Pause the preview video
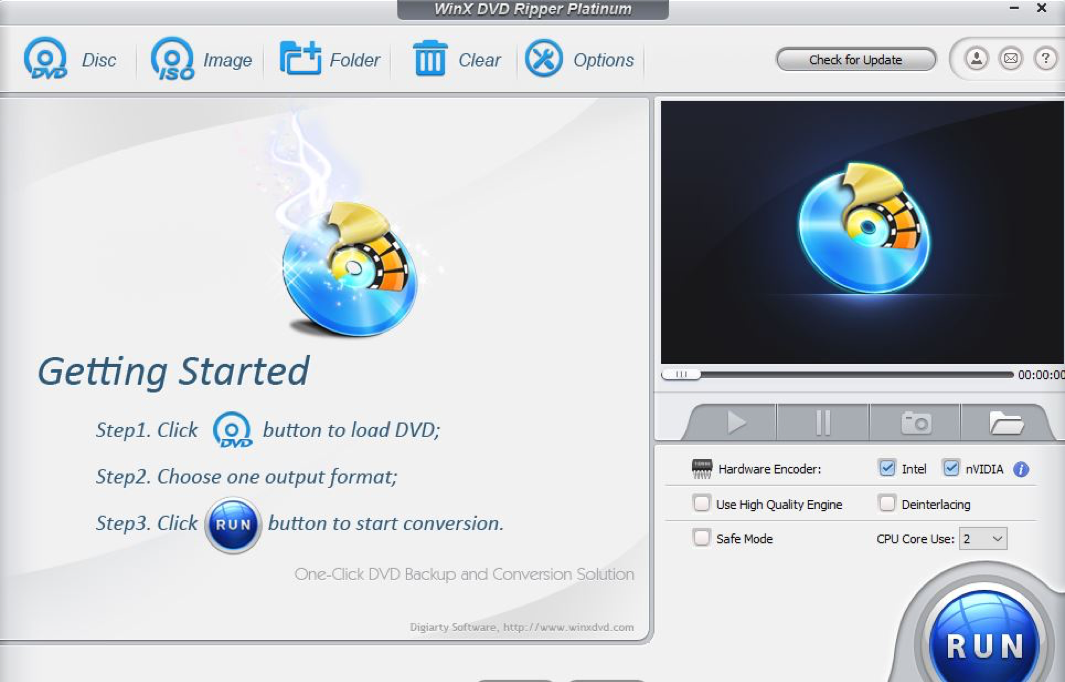 click(823, 423)
